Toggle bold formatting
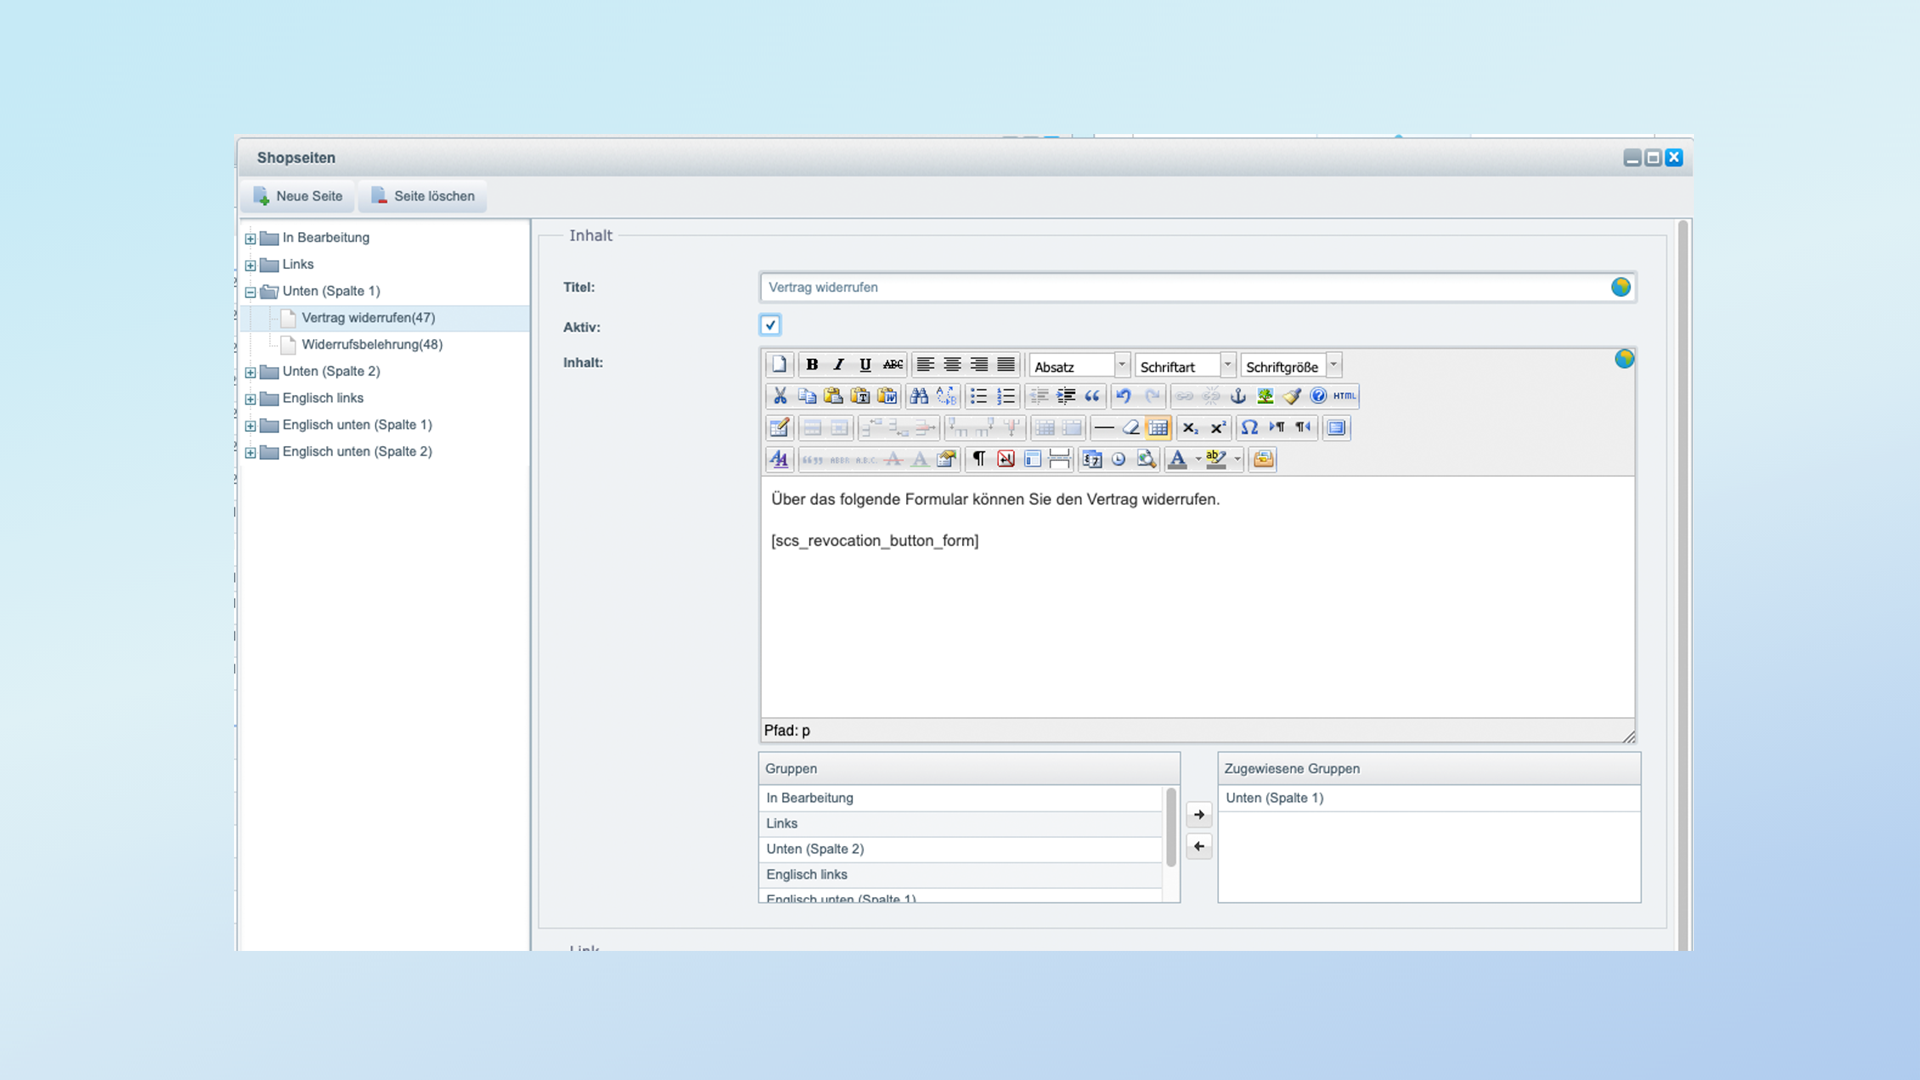Image resolution: width=1920 pixels, height=1080 pixels. tap(812, 365)
